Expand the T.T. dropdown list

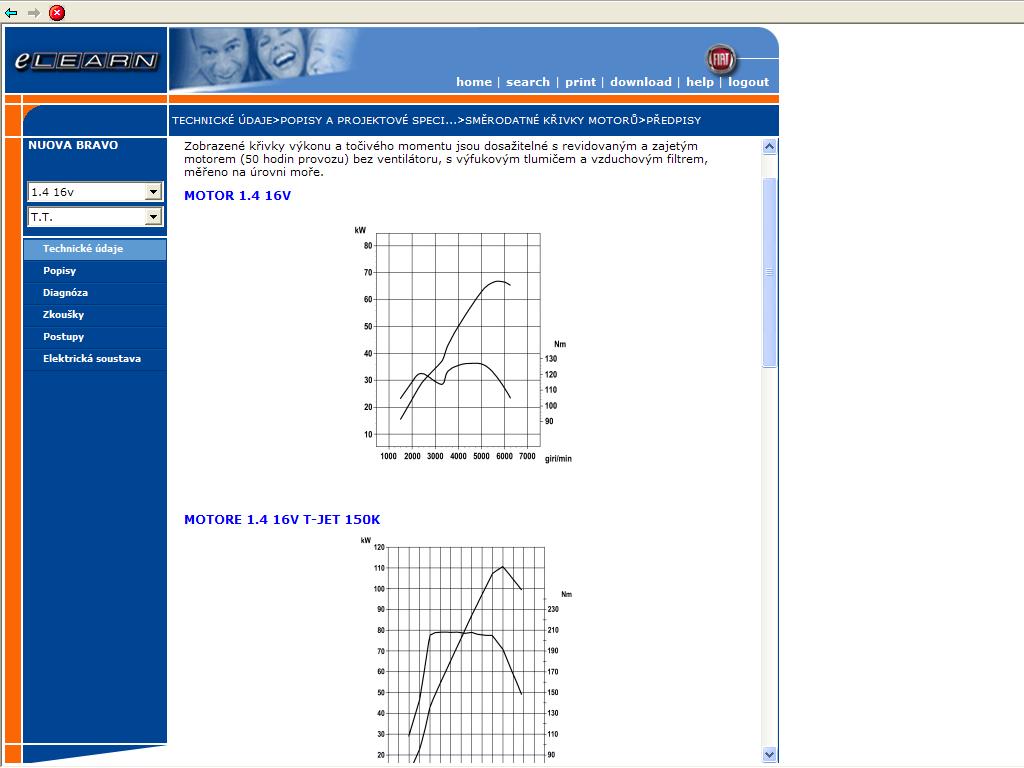[x=153, y=217]
